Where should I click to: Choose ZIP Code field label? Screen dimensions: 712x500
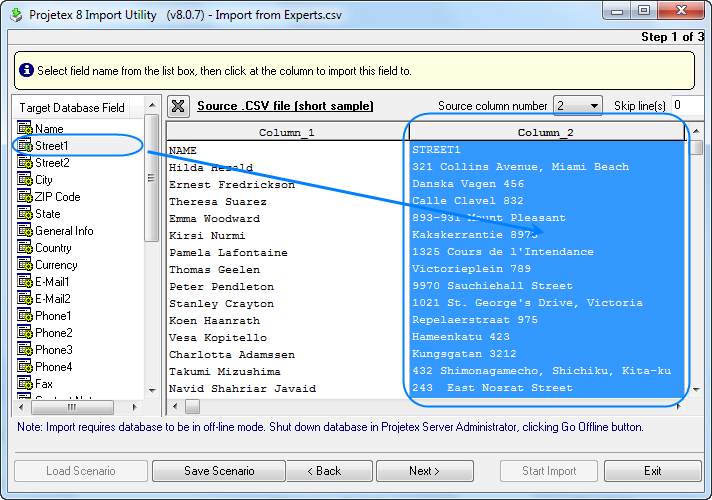point(57,197)
